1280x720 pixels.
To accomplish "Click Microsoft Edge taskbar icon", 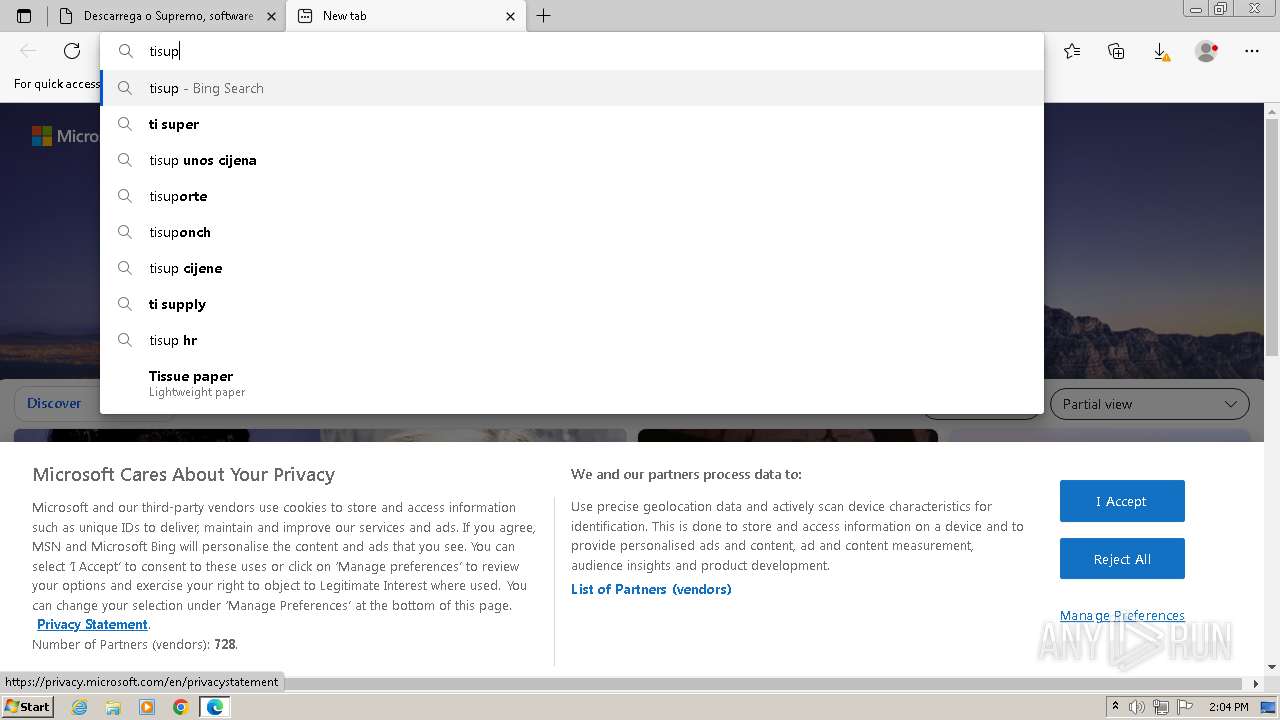I will (x=215, y=707).
